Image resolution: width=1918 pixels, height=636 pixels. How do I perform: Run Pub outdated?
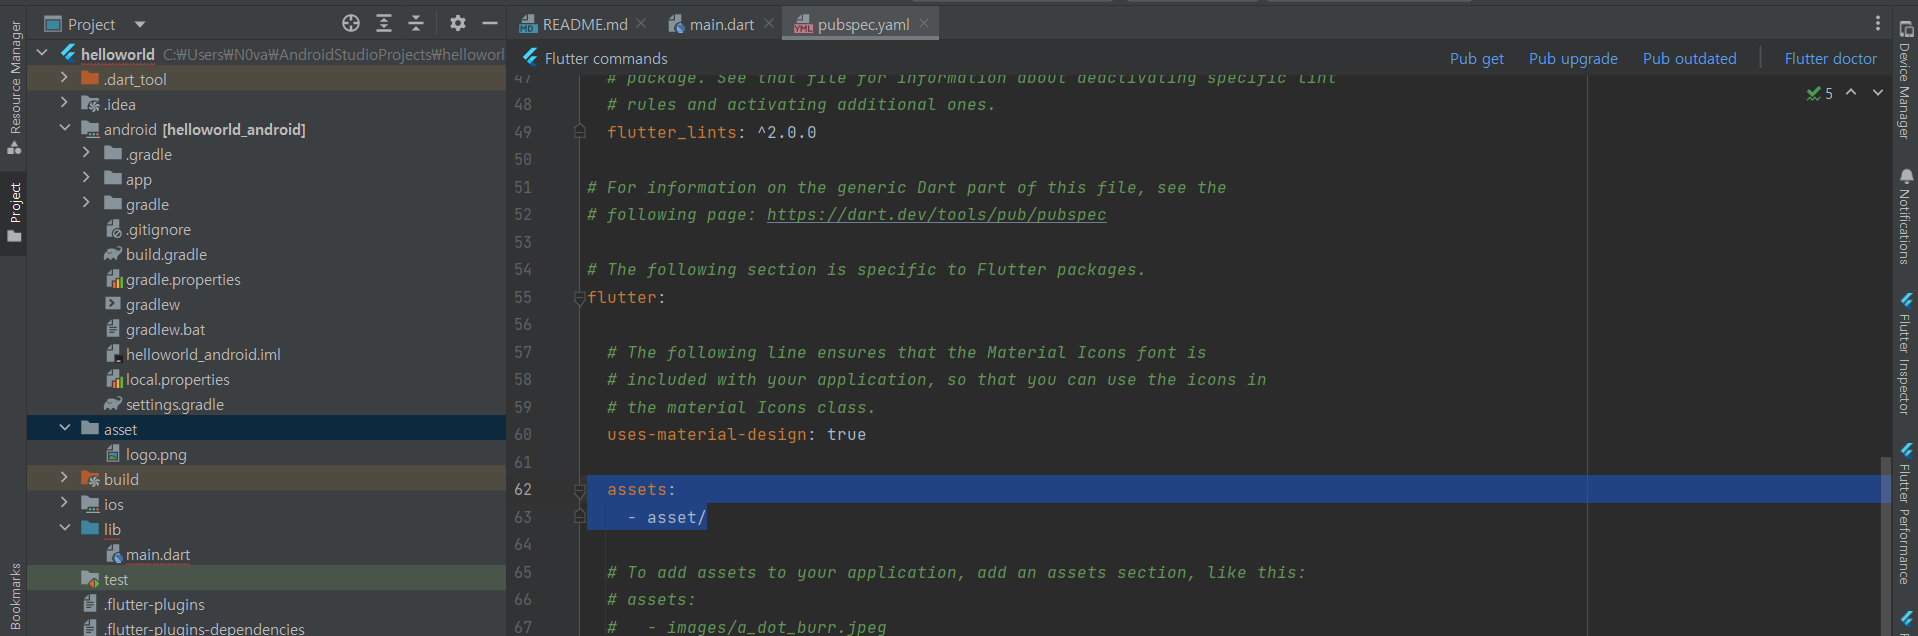(1689, 58)
